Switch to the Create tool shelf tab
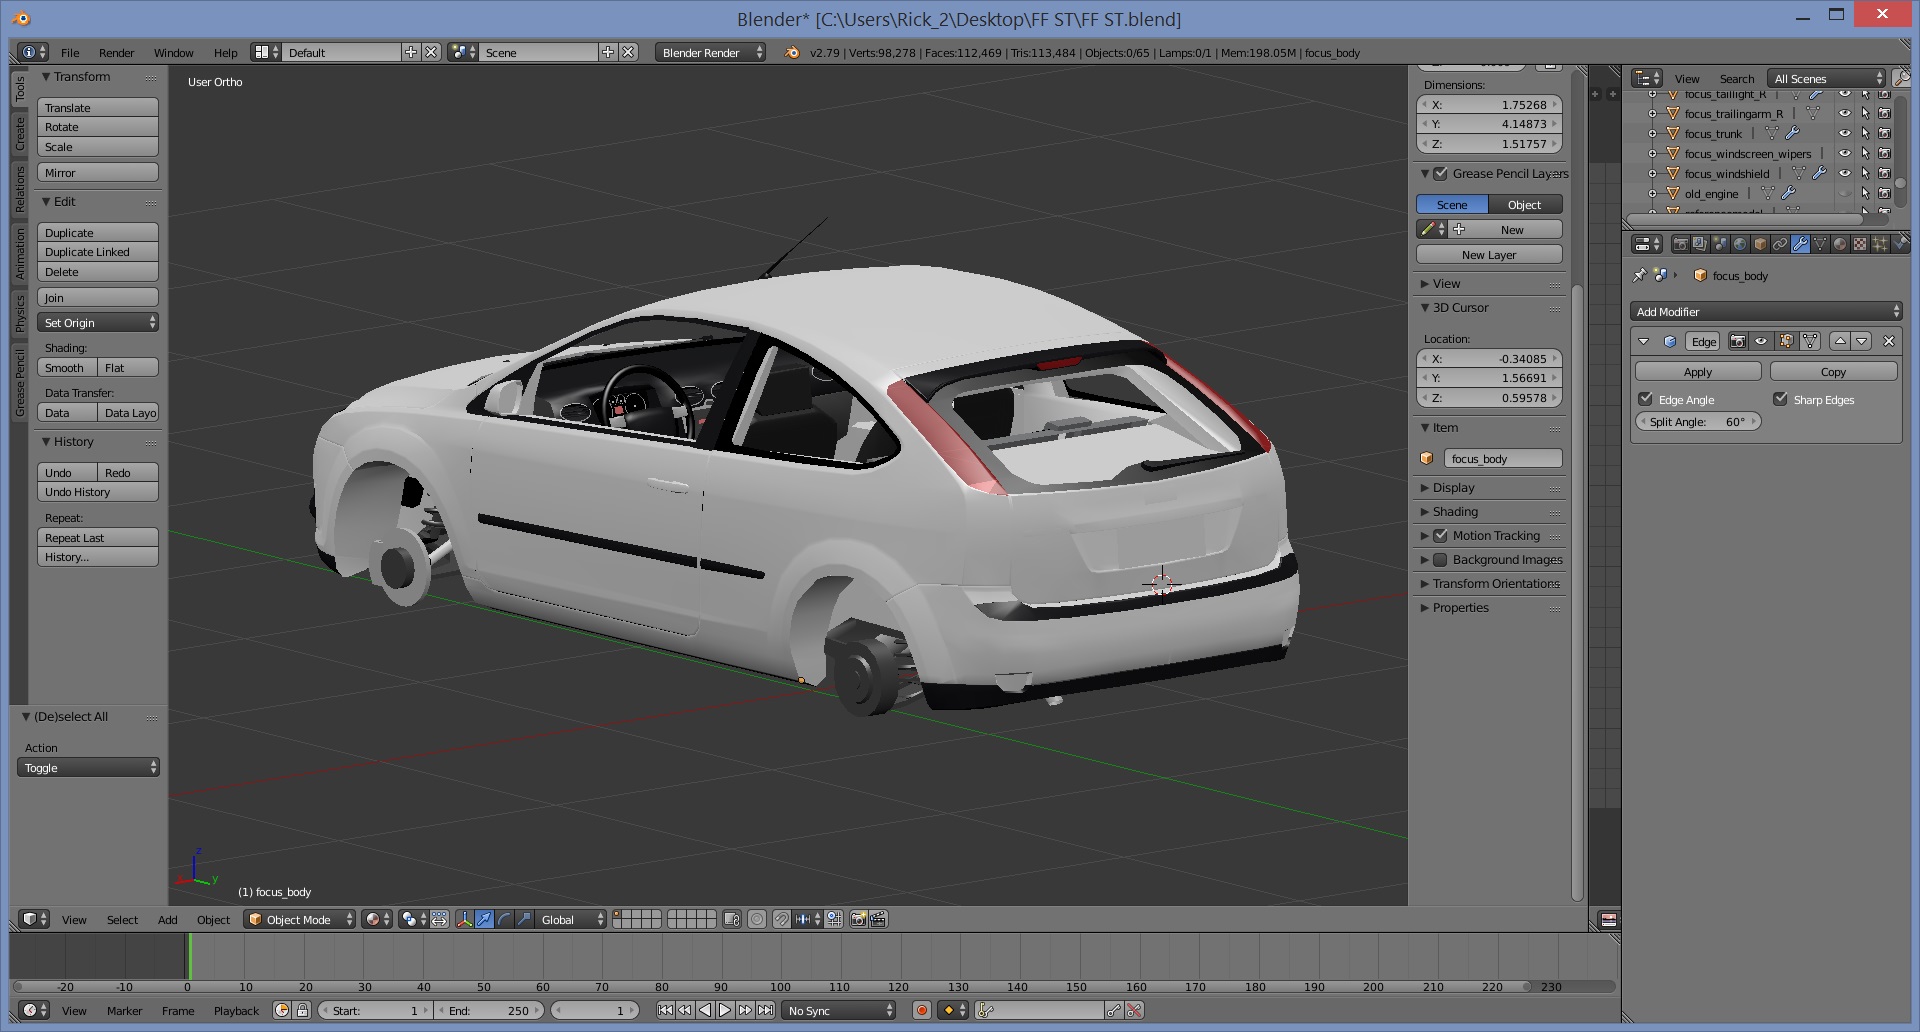 pyautogui.click(x=19, y=134)
